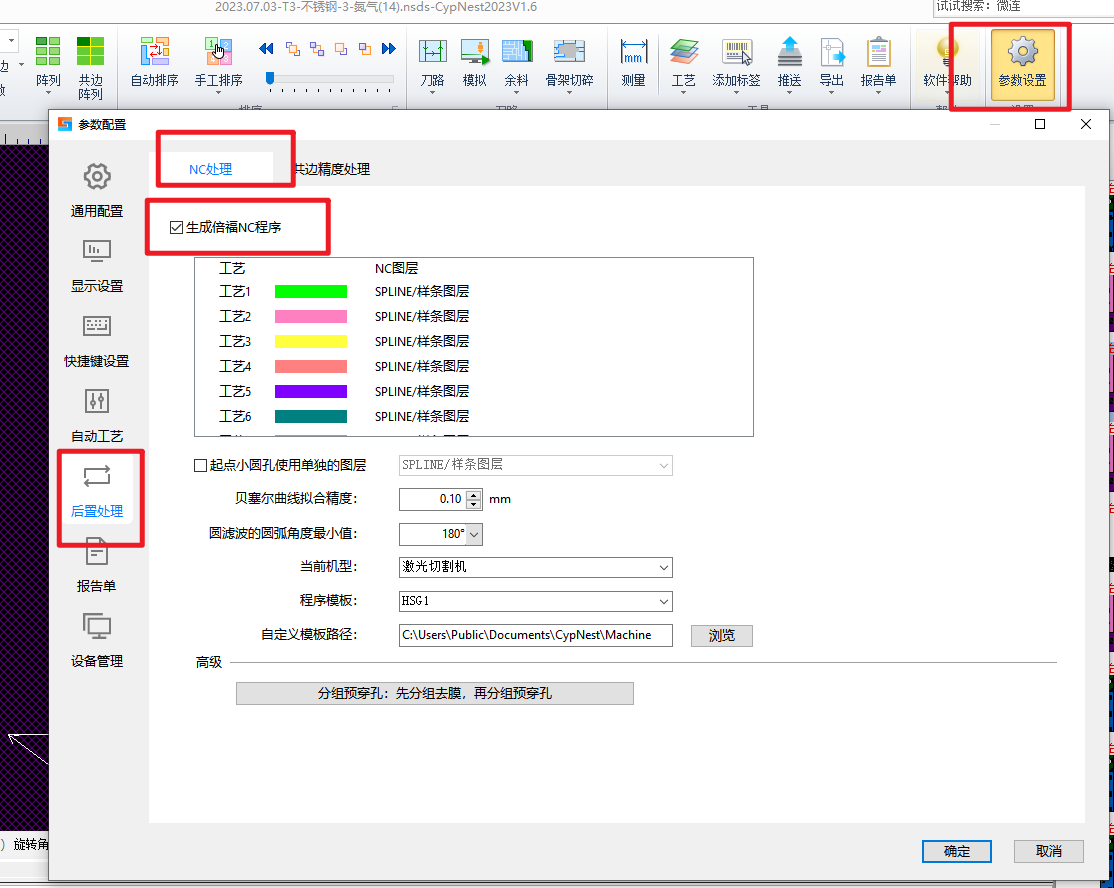Image resolution: width=1114 pixels, height=888 pixels.
Task: Click the 工艺4 SPLINE/样条图层 cell
Action: coord(422,367)
